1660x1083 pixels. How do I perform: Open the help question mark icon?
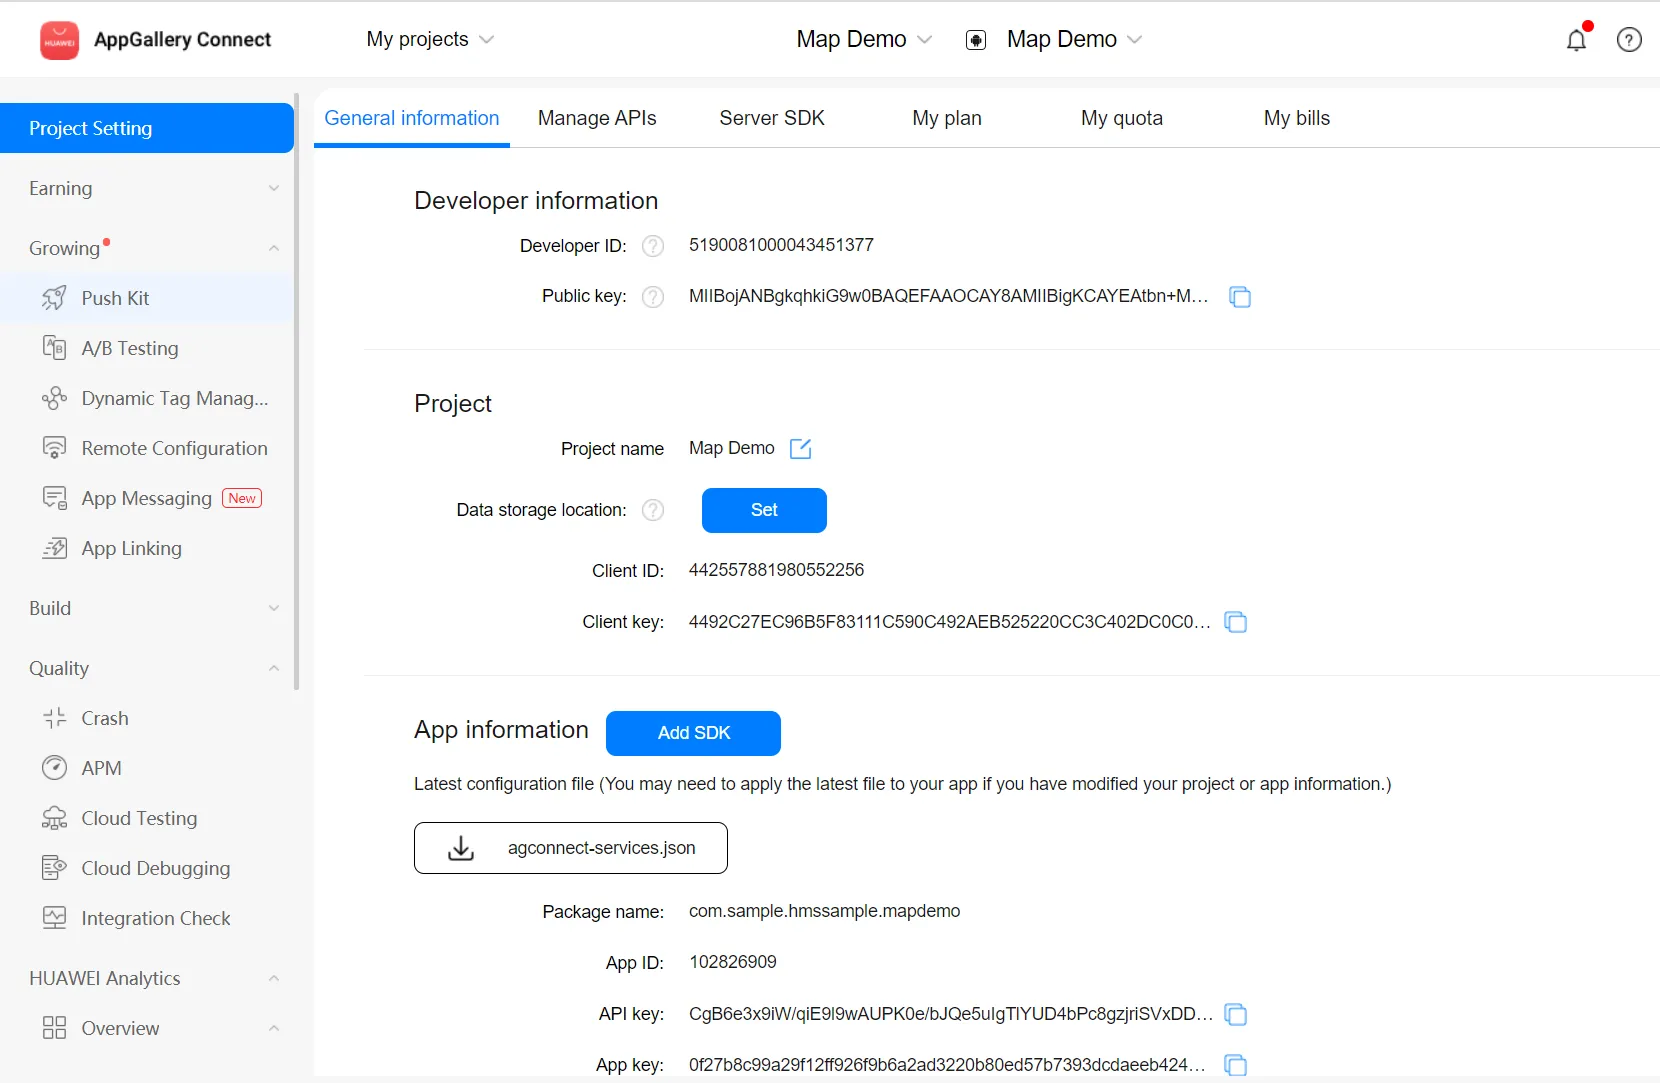click(x=1629, y=40)
